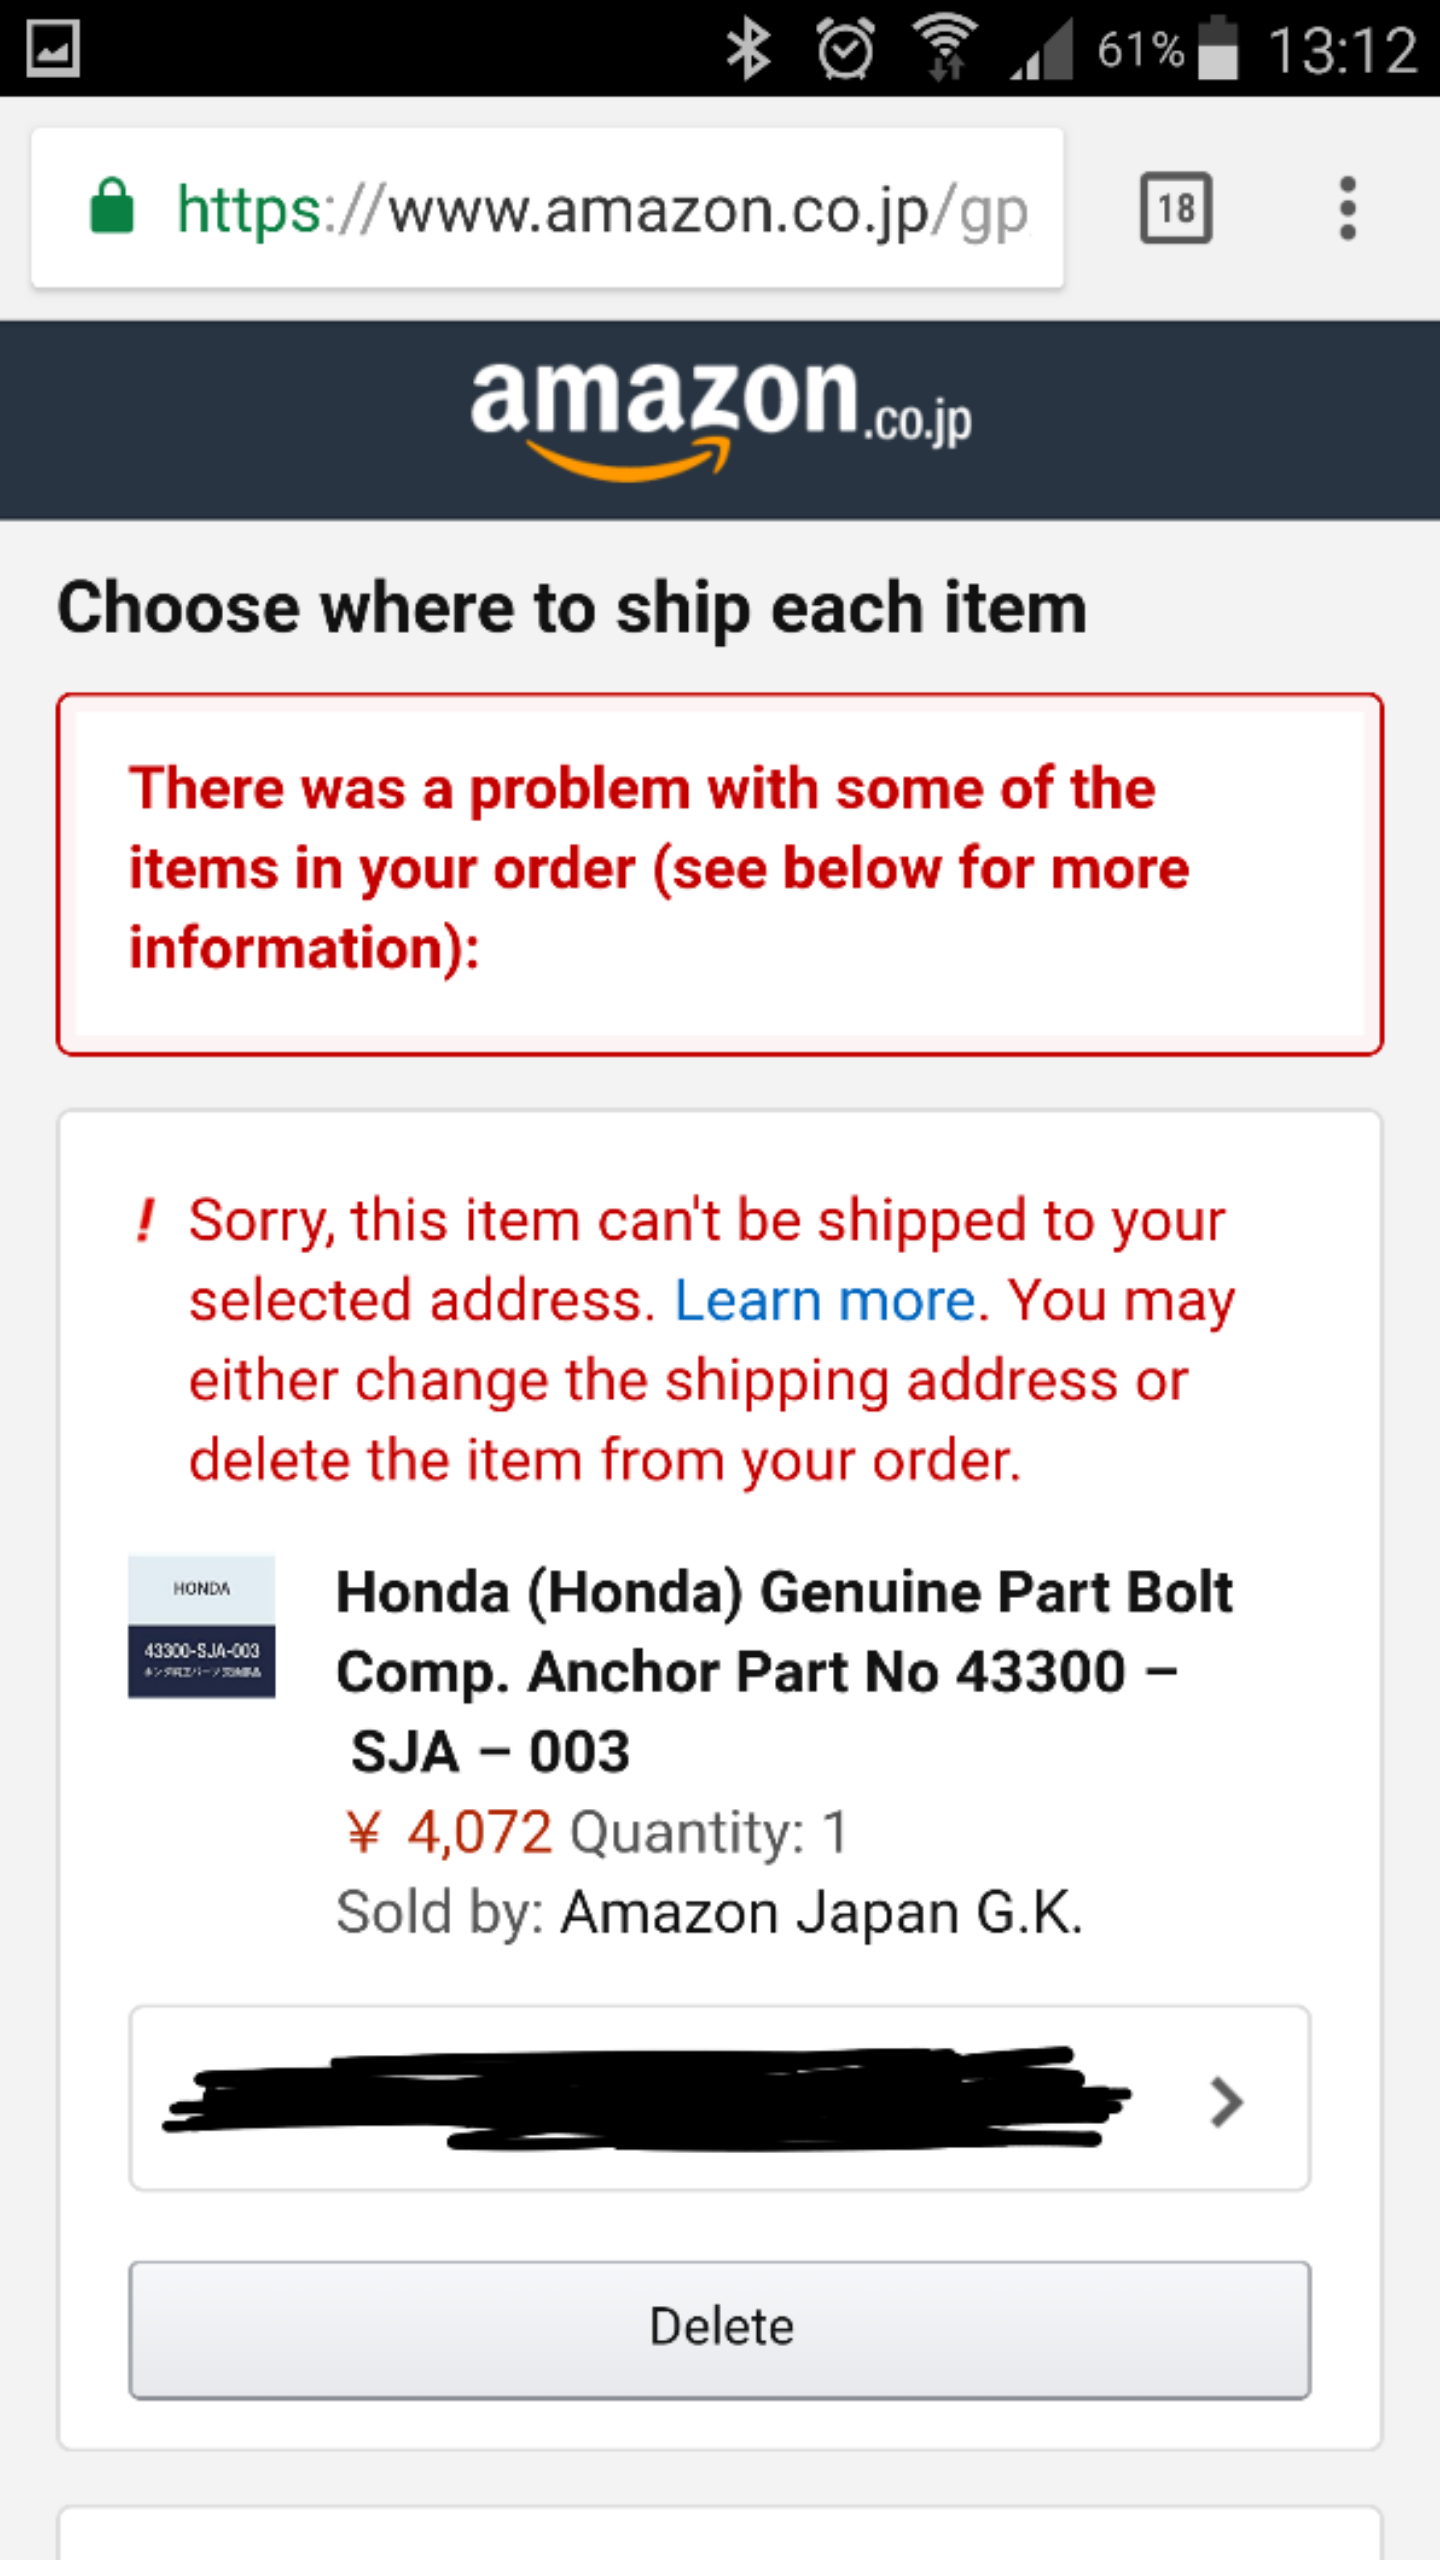Expand the shipping address chevron arrow
Image resolution: width=1440 pixels, height=2560 pixels.
(x=1226, y=2102)
